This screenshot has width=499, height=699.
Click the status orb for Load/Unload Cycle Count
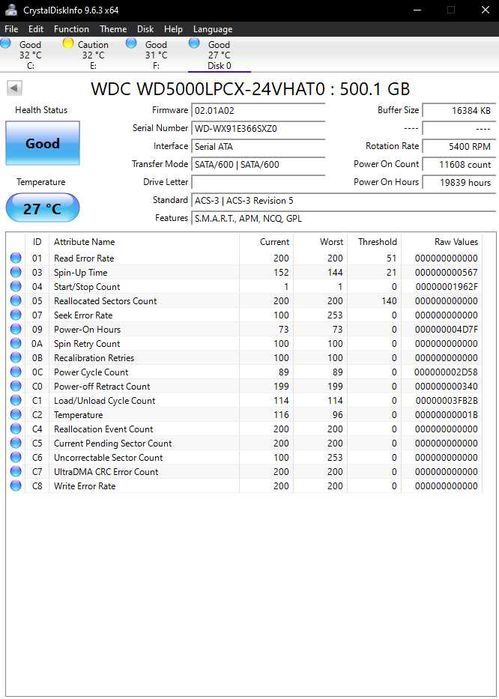pyautogui.click(x=16, y=400)
